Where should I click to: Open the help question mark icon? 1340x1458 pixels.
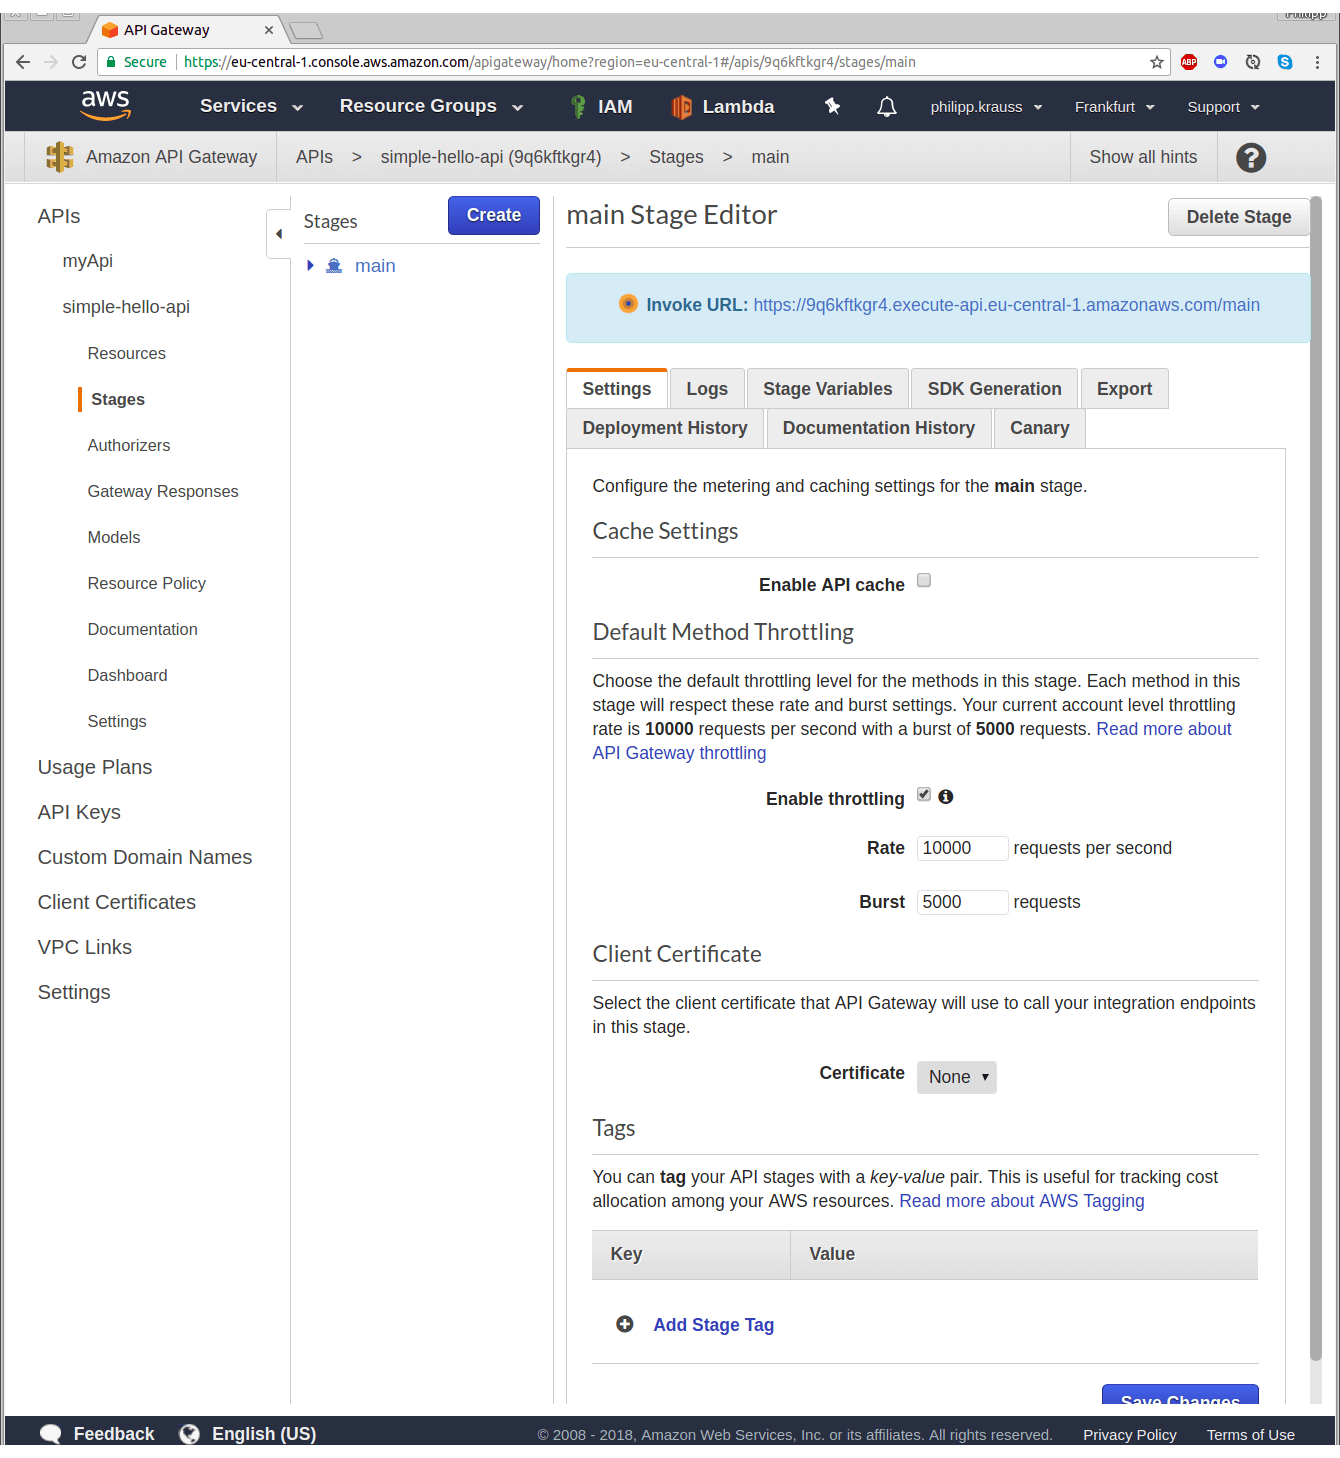point(1250,158)
